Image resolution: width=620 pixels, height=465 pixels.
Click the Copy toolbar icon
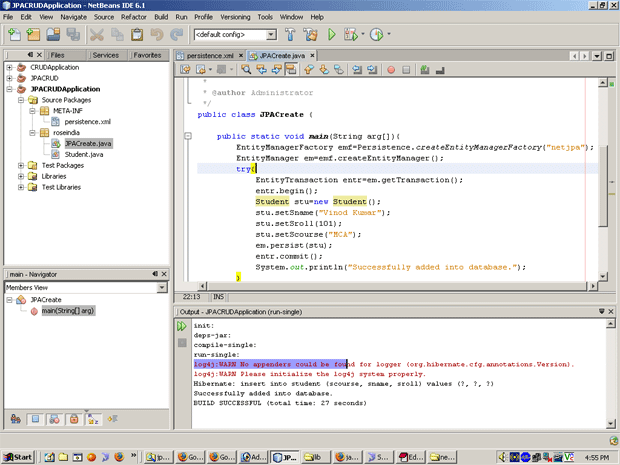coord(117,35)
